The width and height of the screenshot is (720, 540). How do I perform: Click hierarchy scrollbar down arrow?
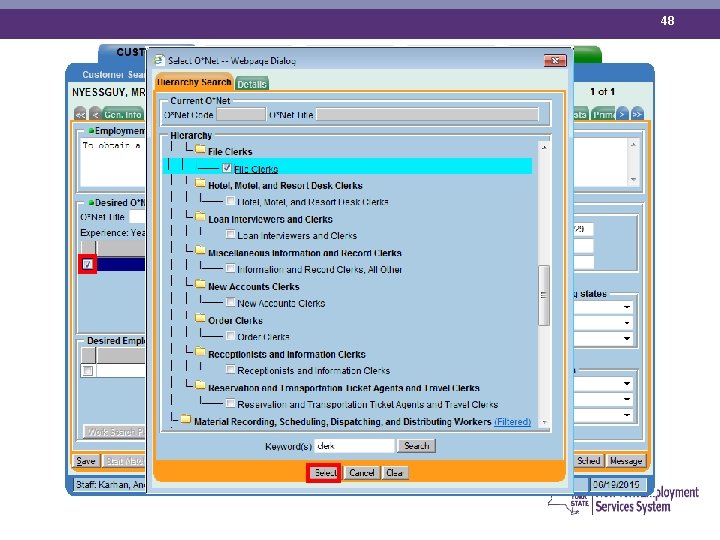click(x=544, y=422)
